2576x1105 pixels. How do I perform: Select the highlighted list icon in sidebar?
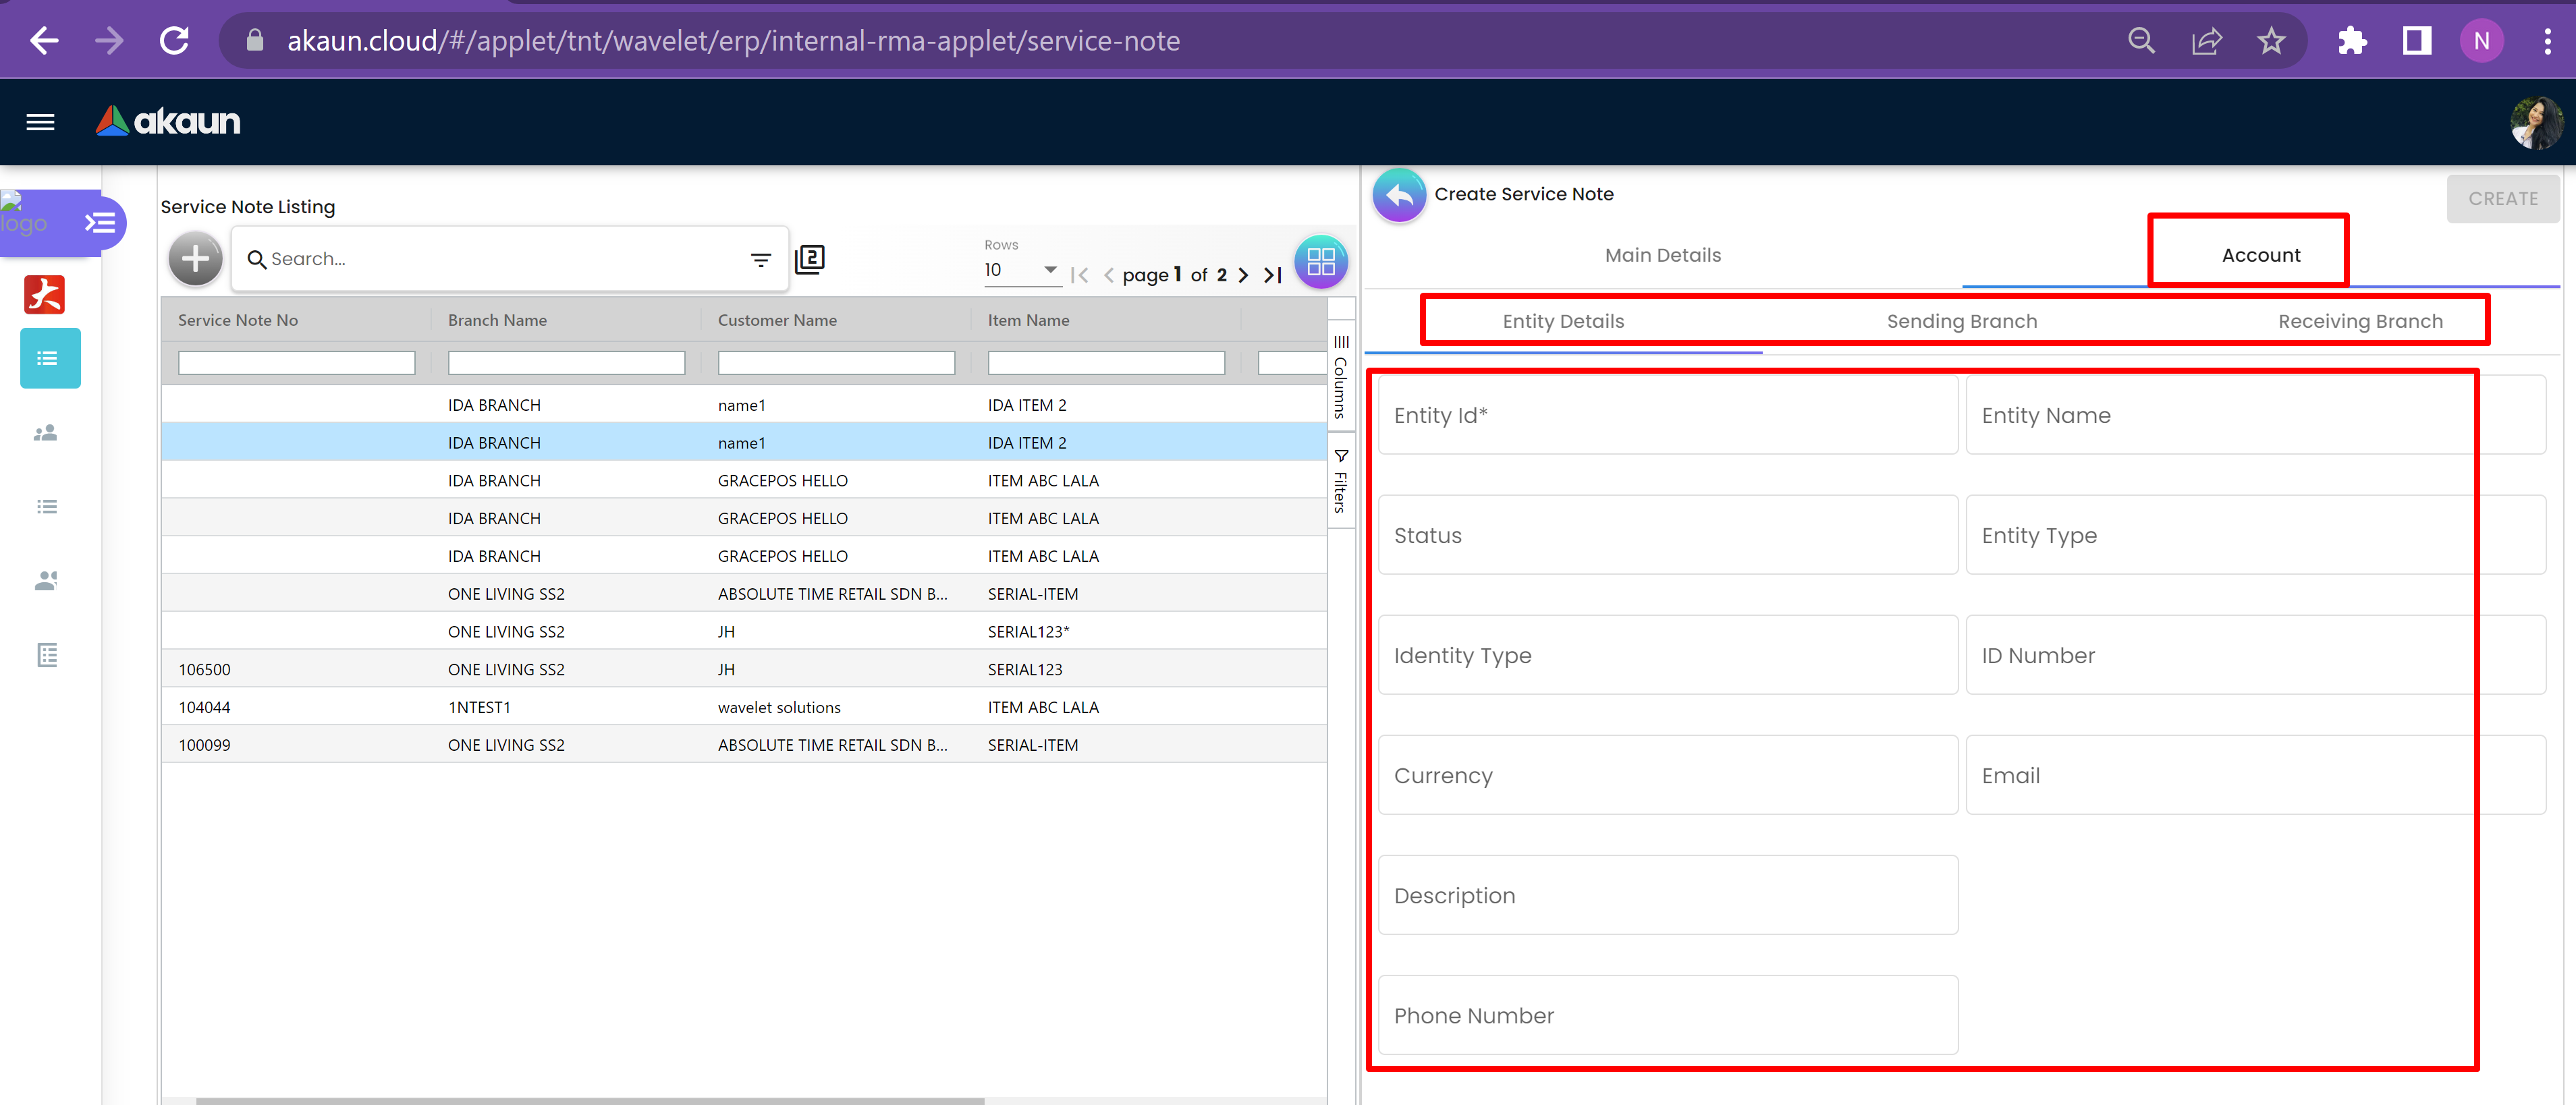[x=49, y=358]
